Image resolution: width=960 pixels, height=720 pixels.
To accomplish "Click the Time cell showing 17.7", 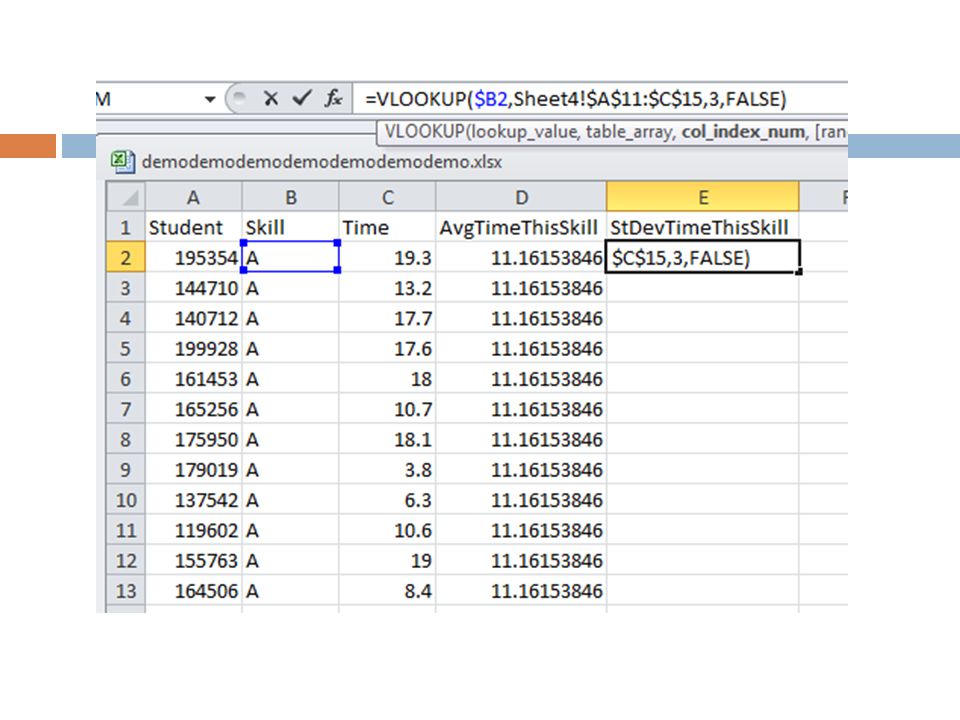I will click(x=388, y=318).
